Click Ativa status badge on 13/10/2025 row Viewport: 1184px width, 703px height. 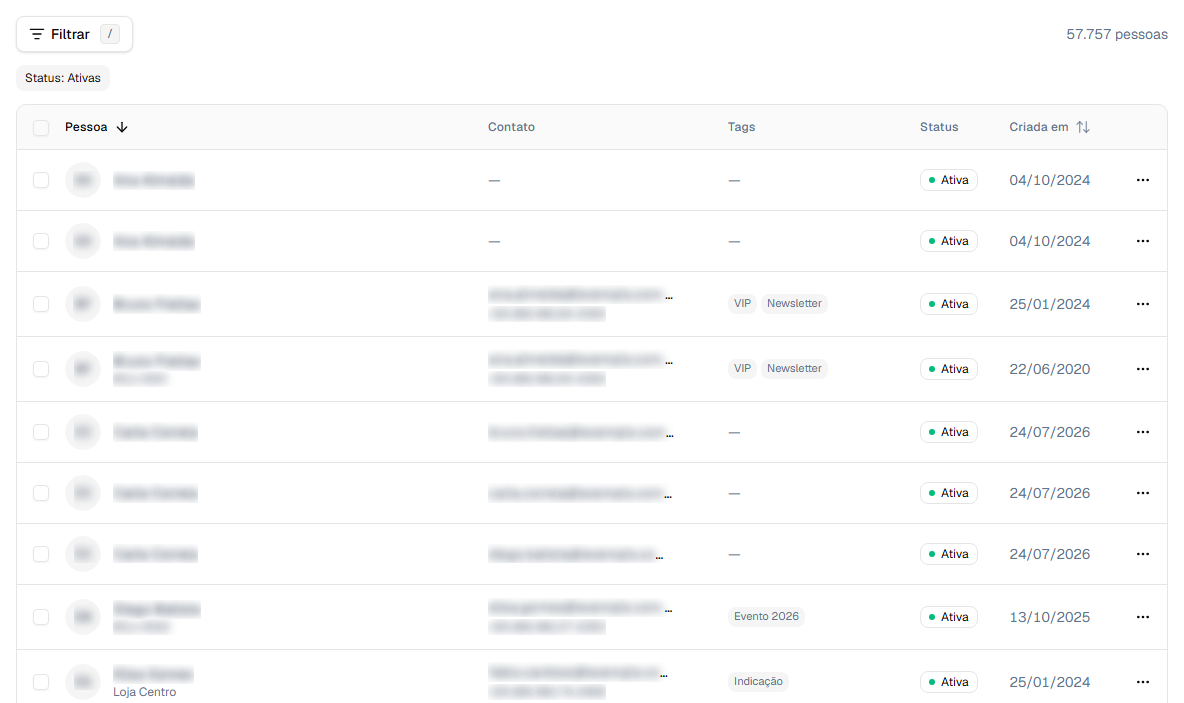click(948, 617)
